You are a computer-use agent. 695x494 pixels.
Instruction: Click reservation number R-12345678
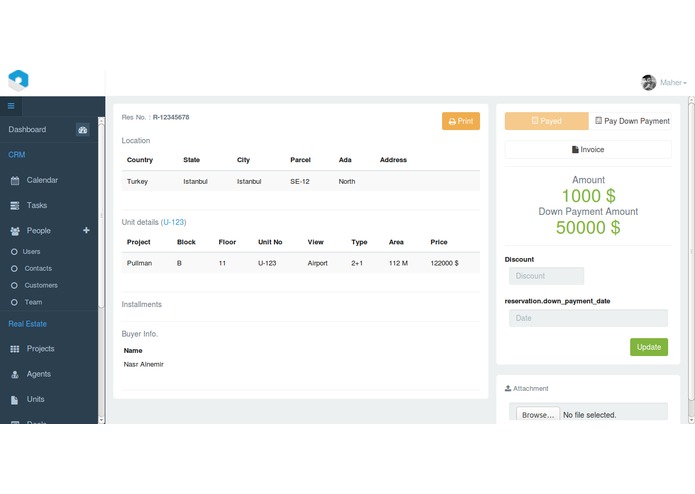[x=171, y=117]
